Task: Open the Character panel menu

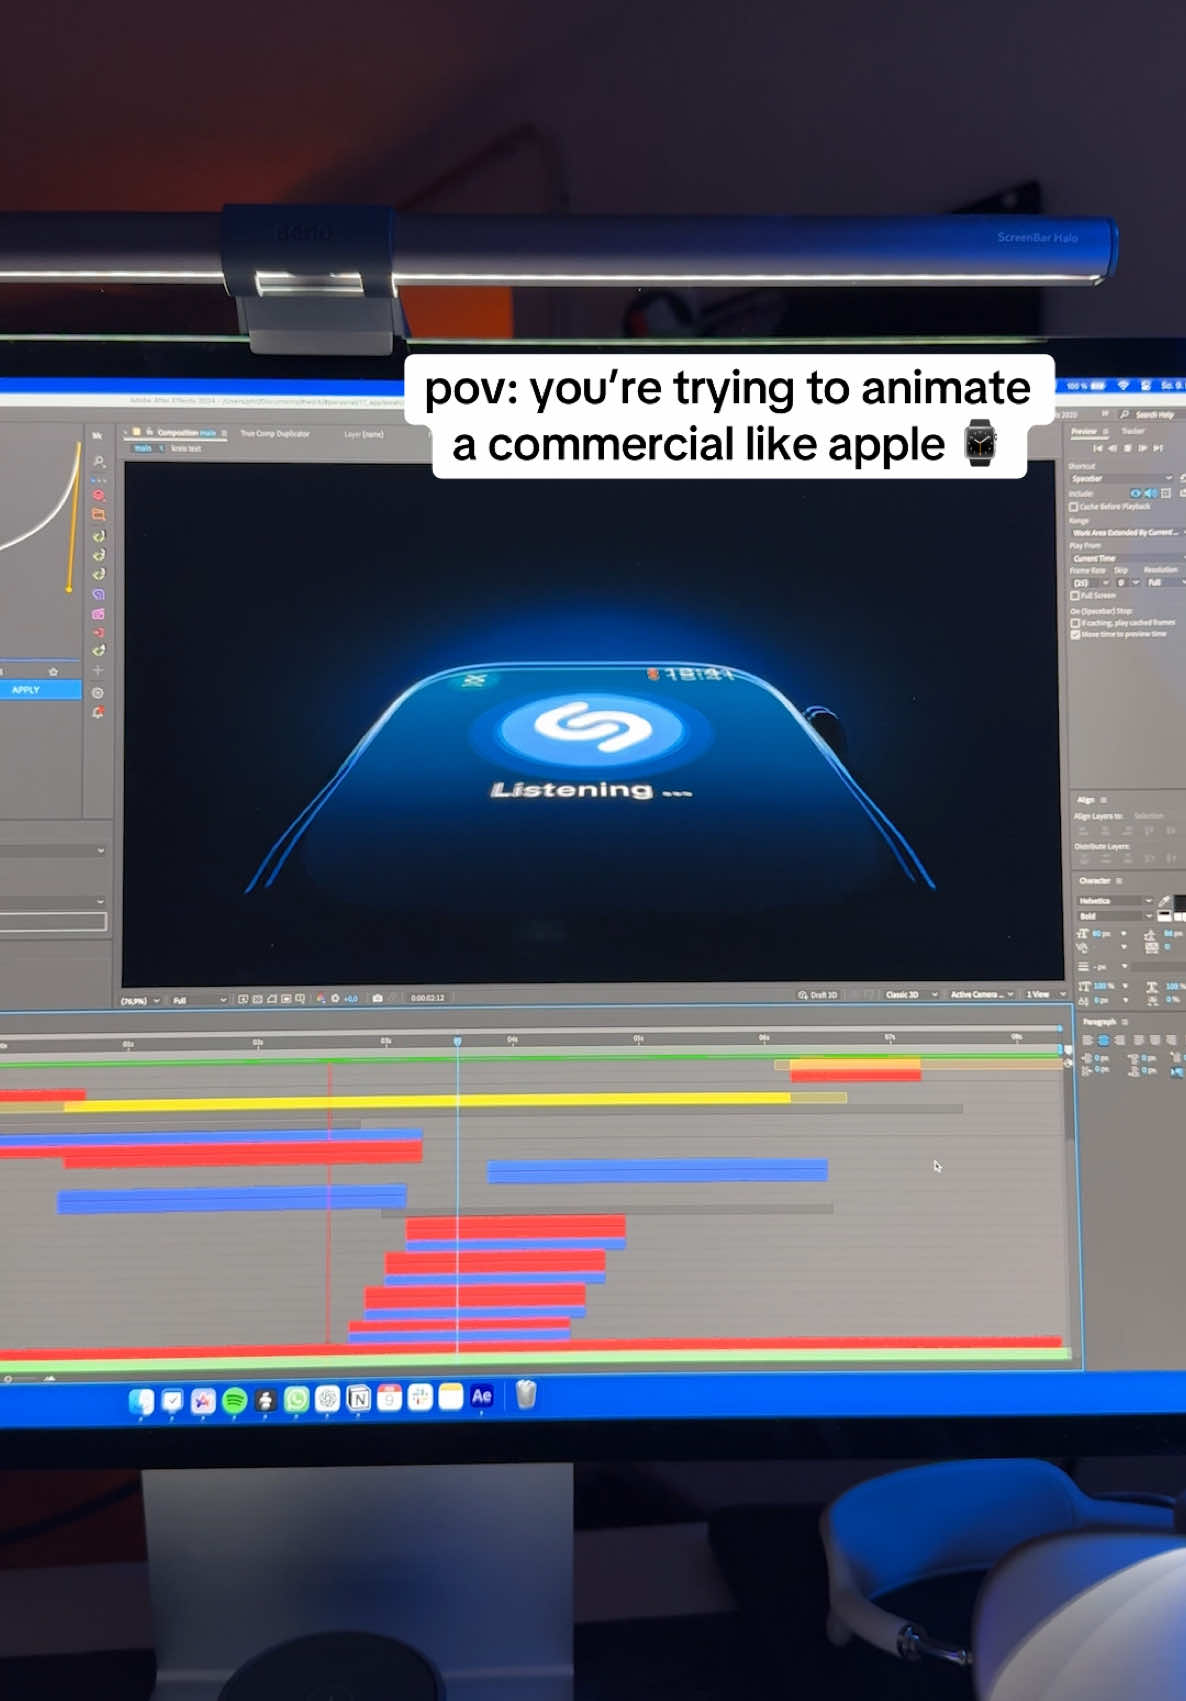Action: (1119, 881)
